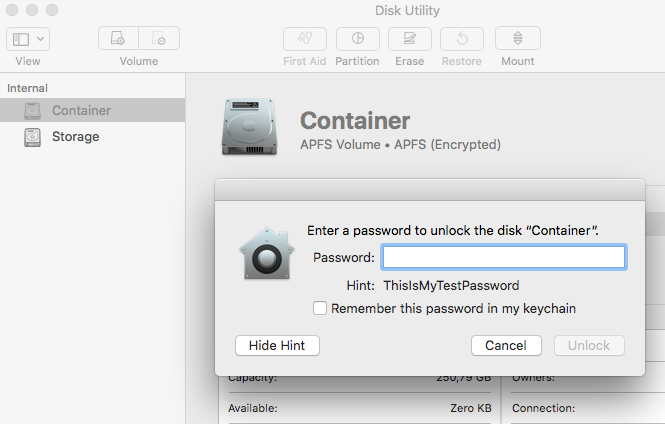Click the Mount toolbar icon

pyautogui.click(x=517, y=39)
